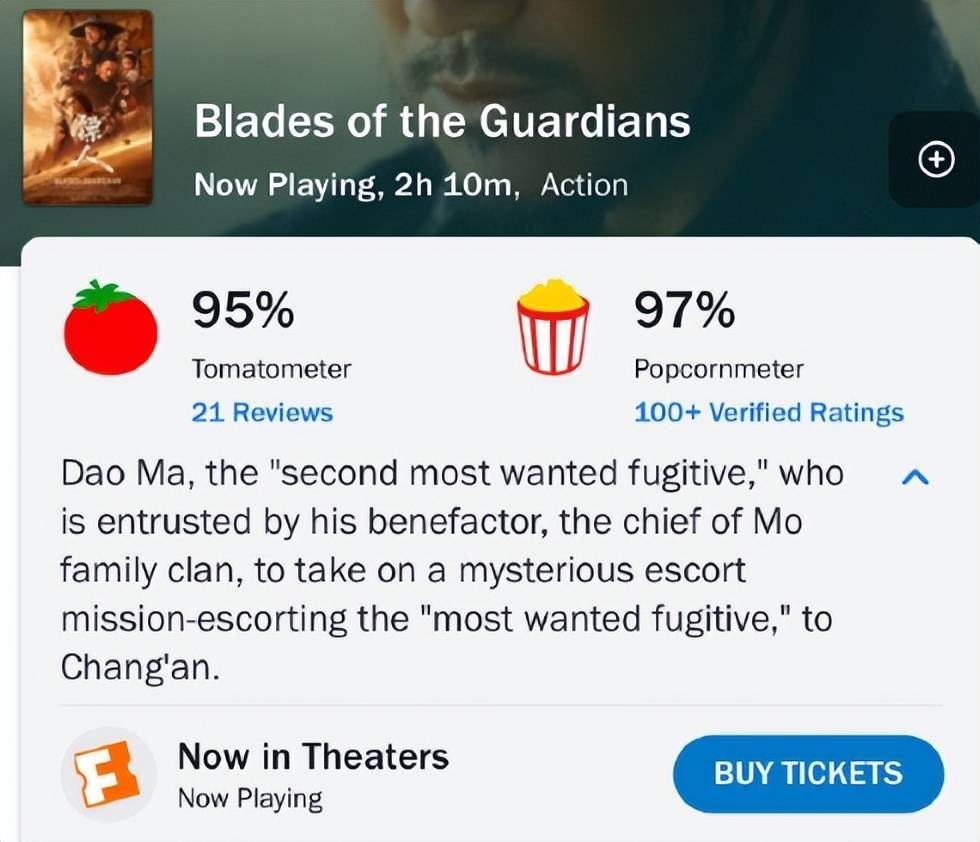980x842 pixels.
Task: Click the red tomato icon
Action: [110, 330]
